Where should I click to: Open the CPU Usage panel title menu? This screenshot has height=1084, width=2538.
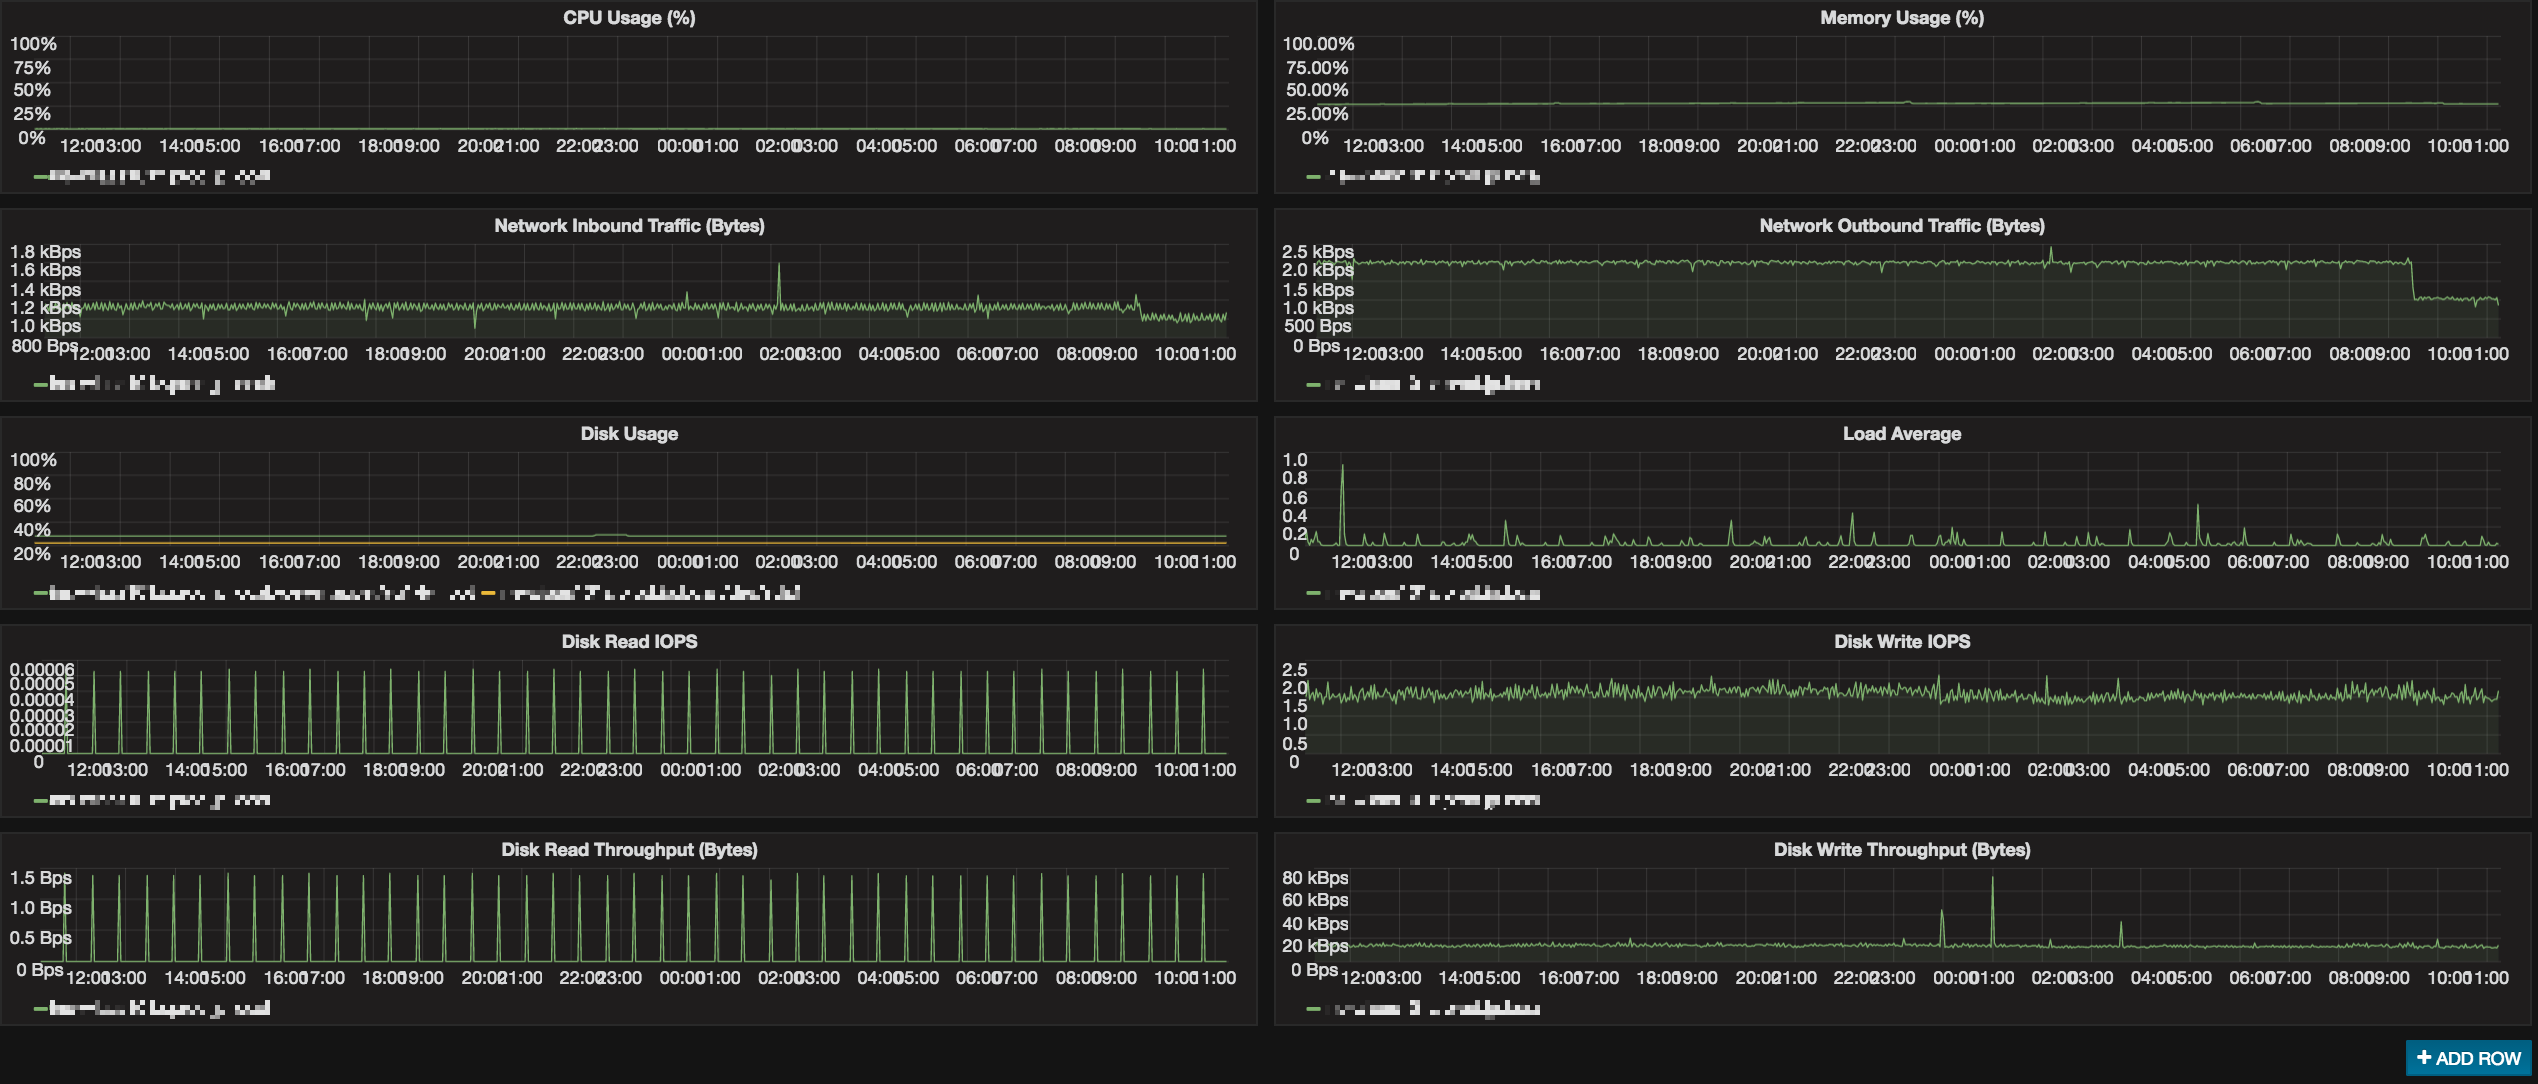click(x=628, y=17)
